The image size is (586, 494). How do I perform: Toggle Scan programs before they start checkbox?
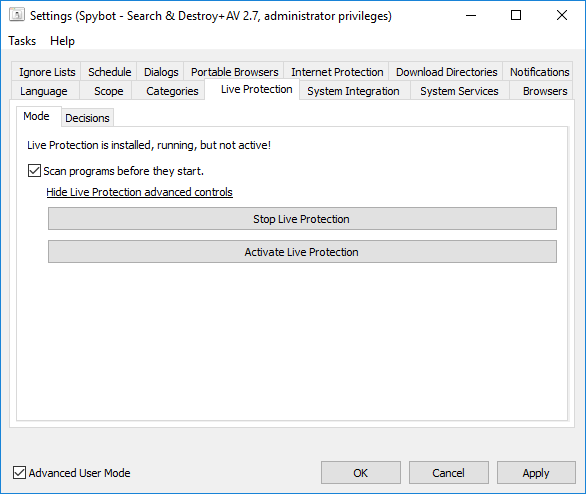click(34, 171)
